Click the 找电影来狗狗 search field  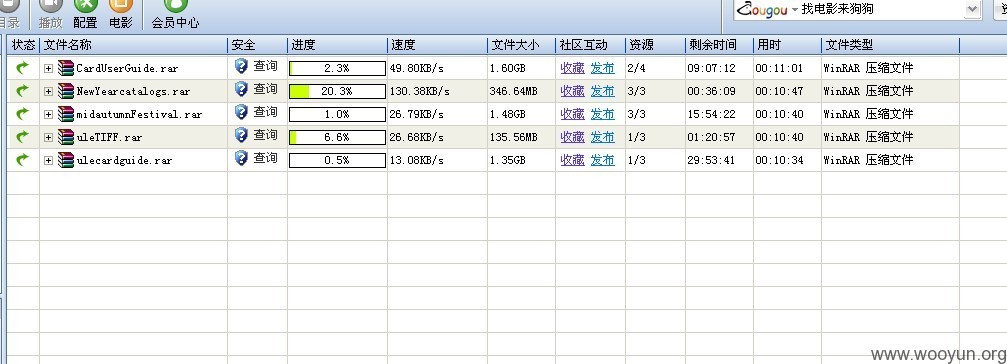[x=882, y=10]
